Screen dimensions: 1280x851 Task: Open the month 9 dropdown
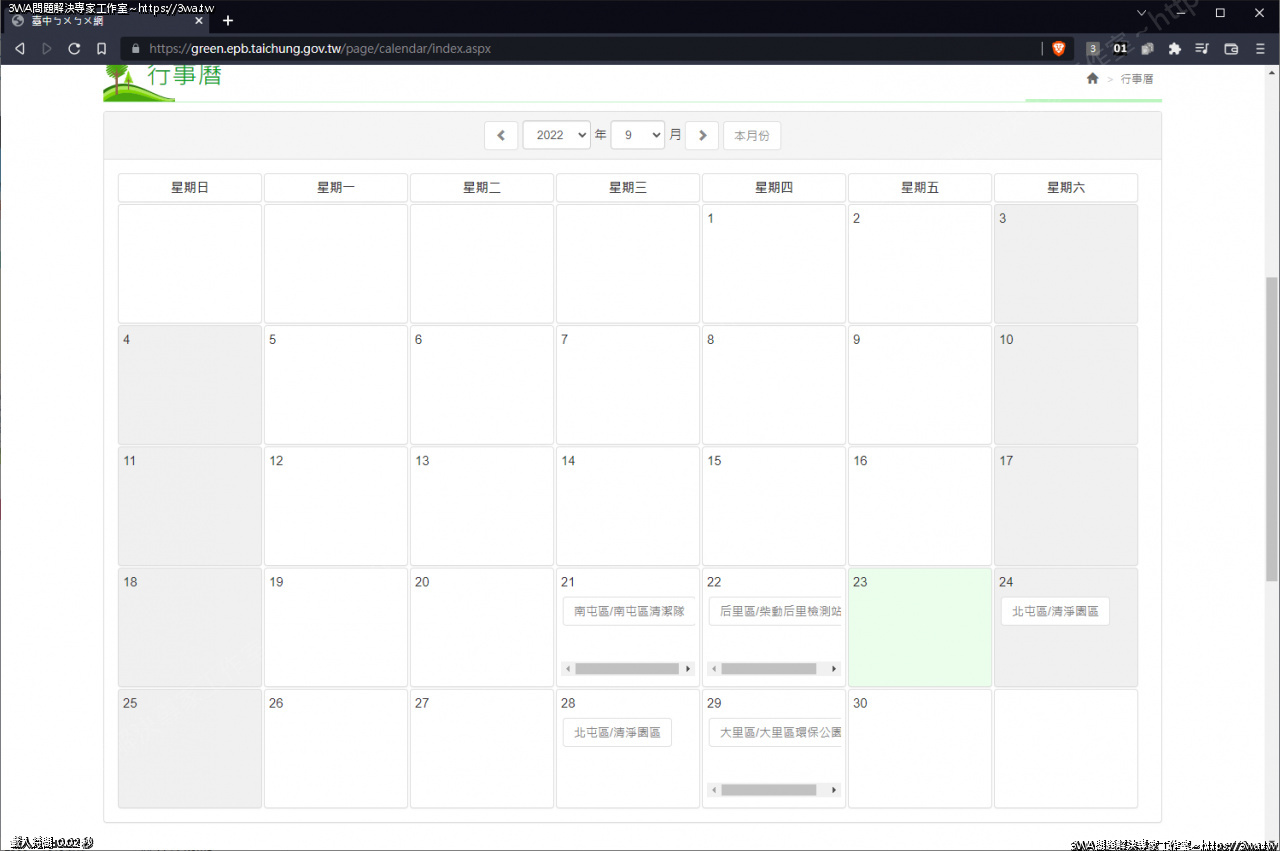(637, 134)
